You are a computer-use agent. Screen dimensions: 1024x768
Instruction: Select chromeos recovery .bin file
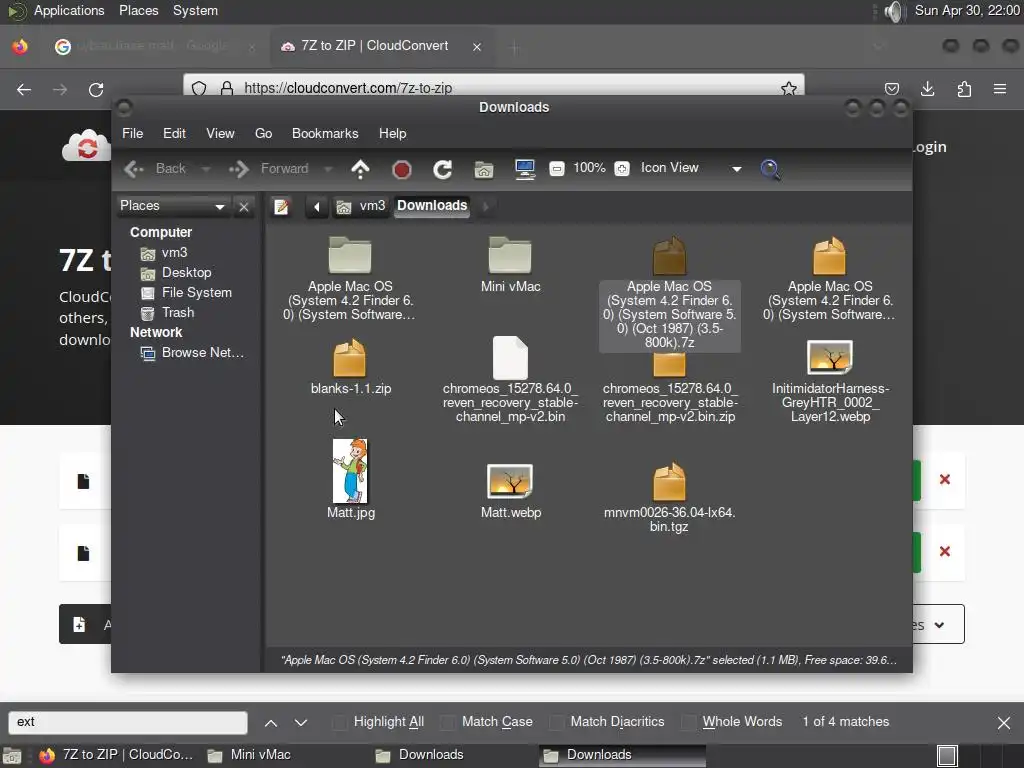pyautogui.click(x=510, y=379)
